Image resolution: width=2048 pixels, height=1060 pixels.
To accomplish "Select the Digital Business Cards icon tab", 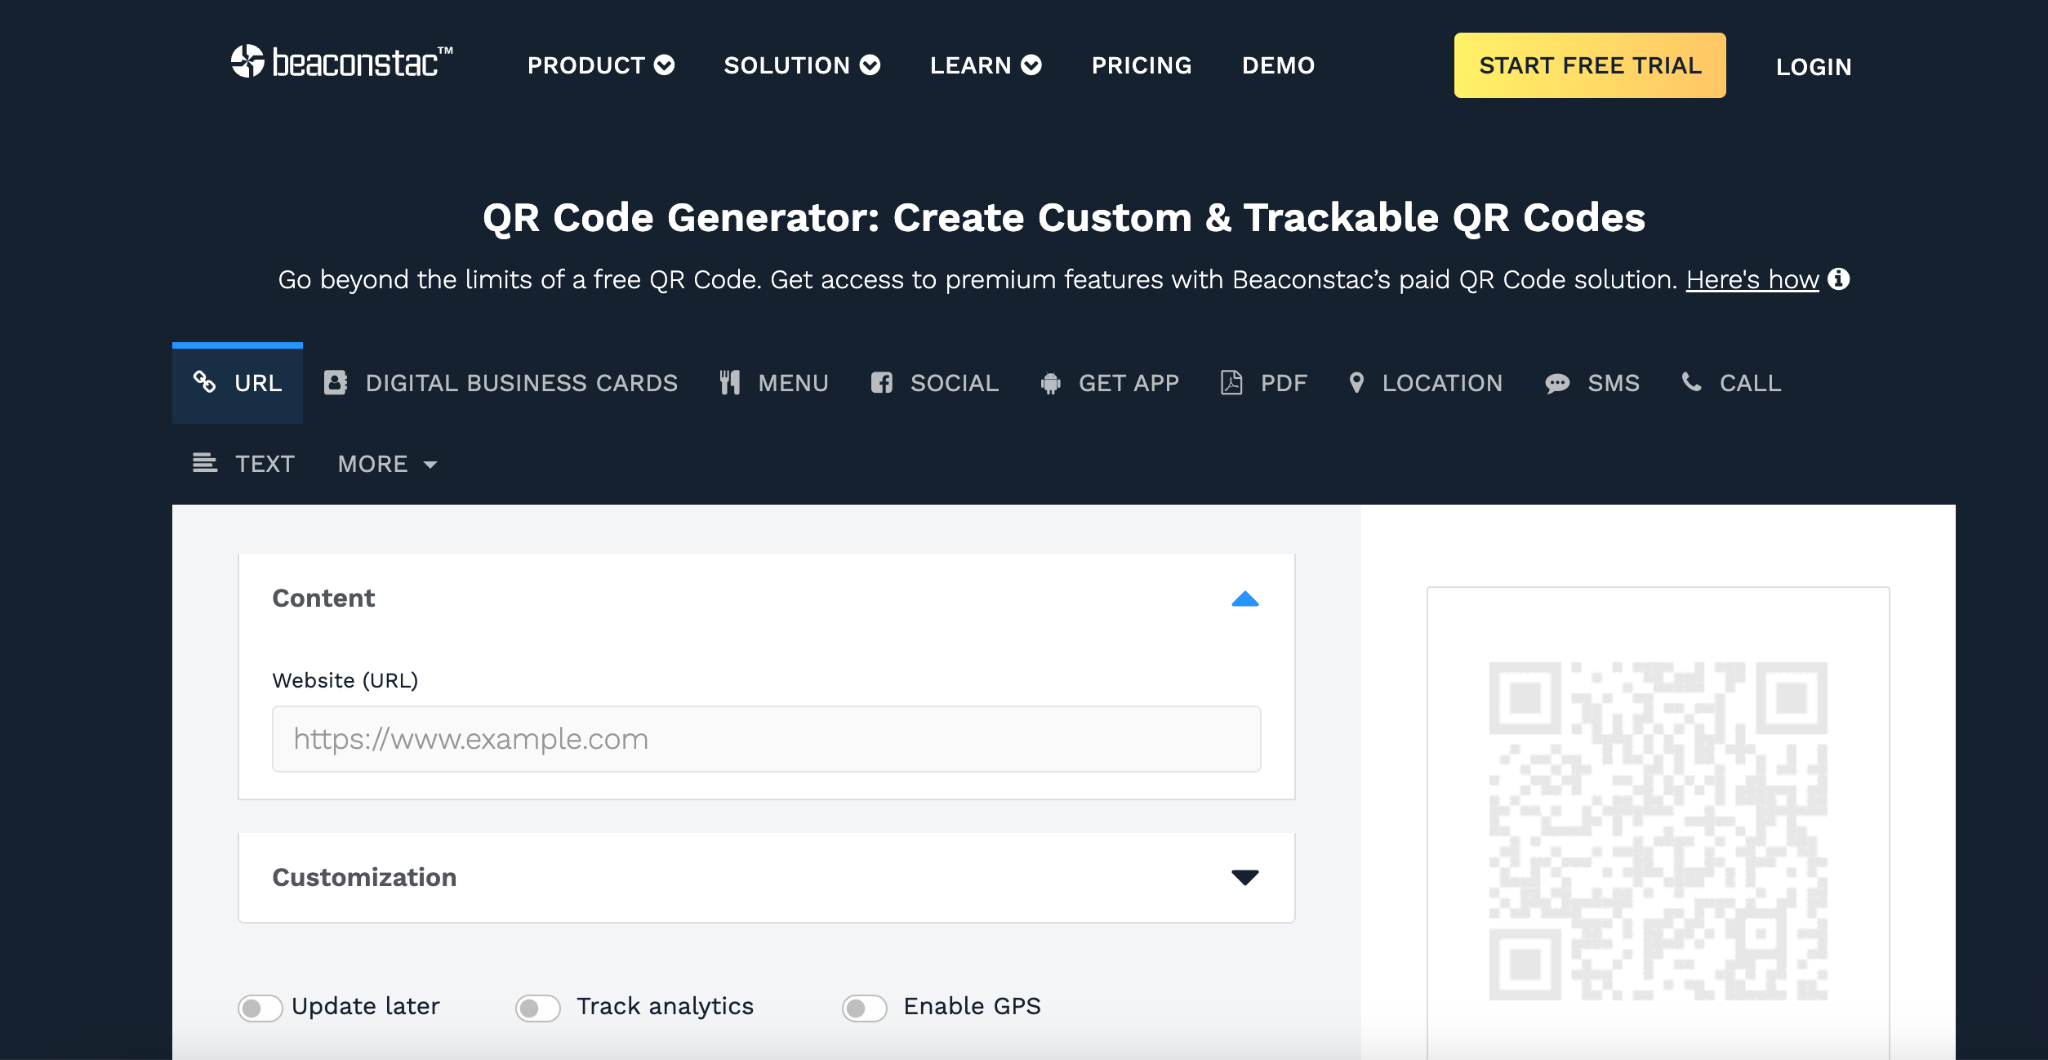I will [334, 382].
